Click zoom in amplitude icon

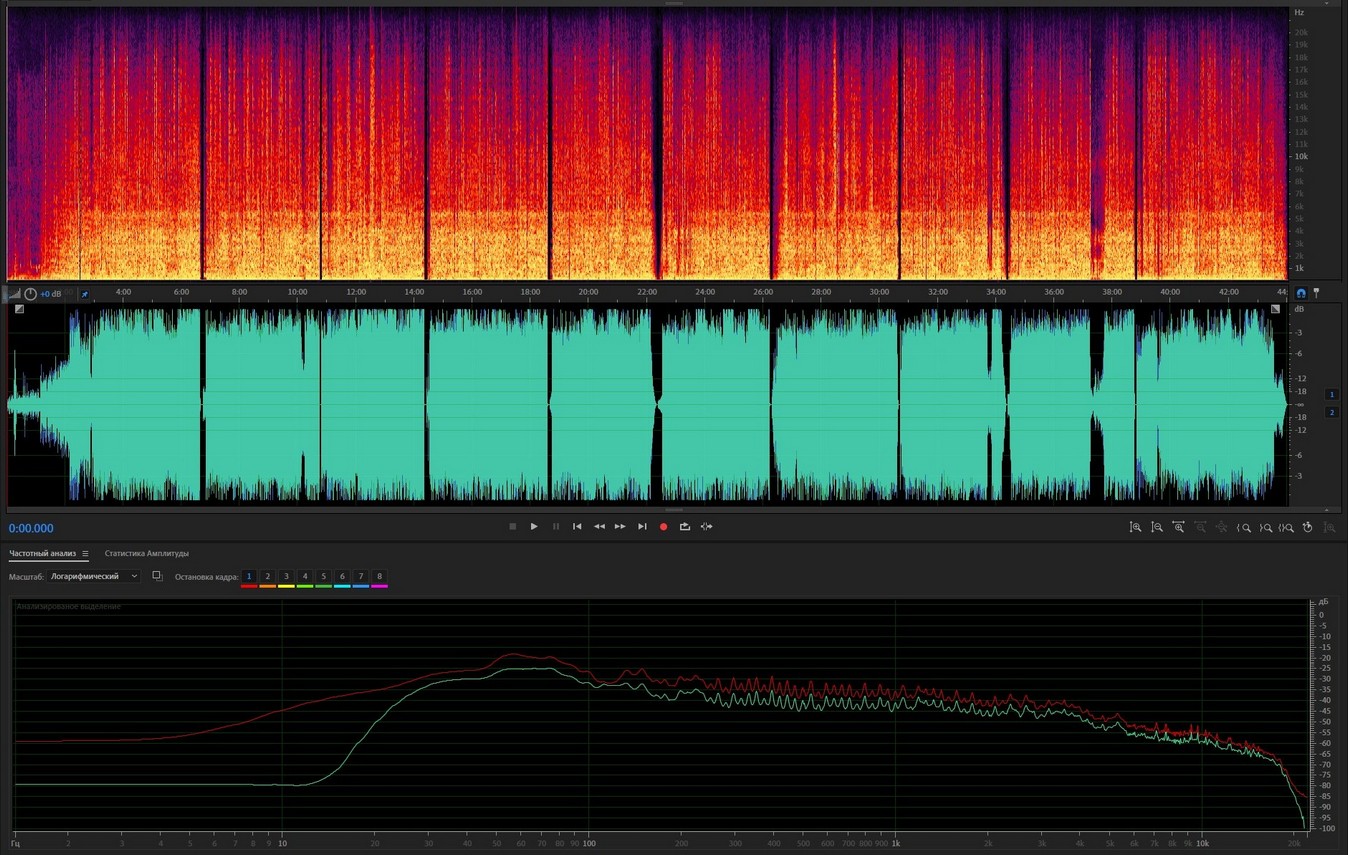[1135, 527]
